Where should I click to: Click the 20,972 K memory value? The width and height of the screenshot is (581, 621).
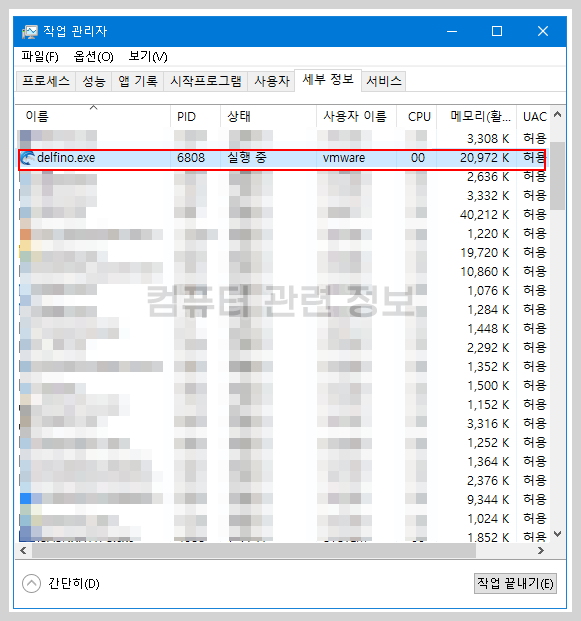484,158
